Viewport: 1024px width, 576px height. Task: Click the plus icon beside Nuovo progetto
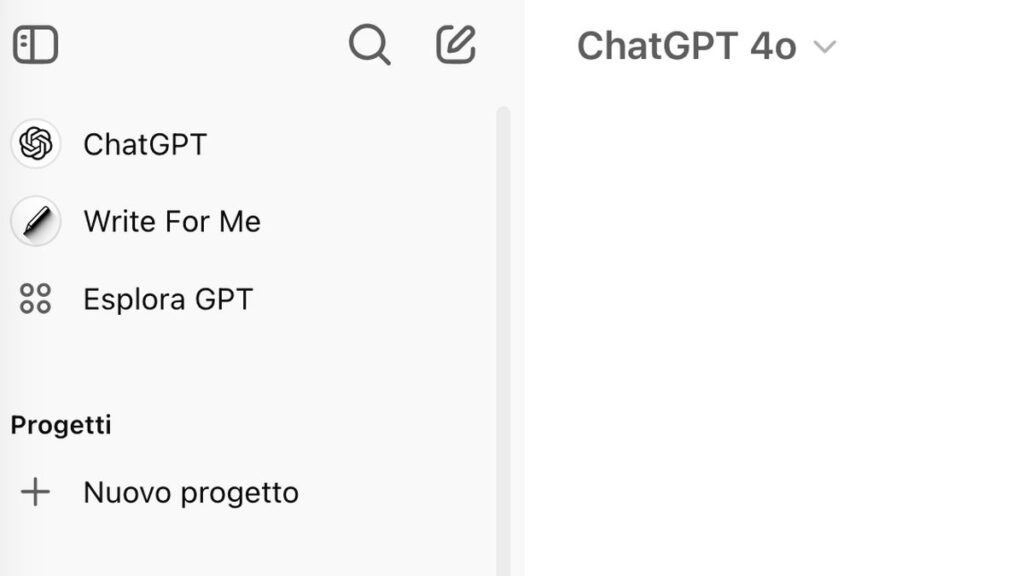[37, 491]
